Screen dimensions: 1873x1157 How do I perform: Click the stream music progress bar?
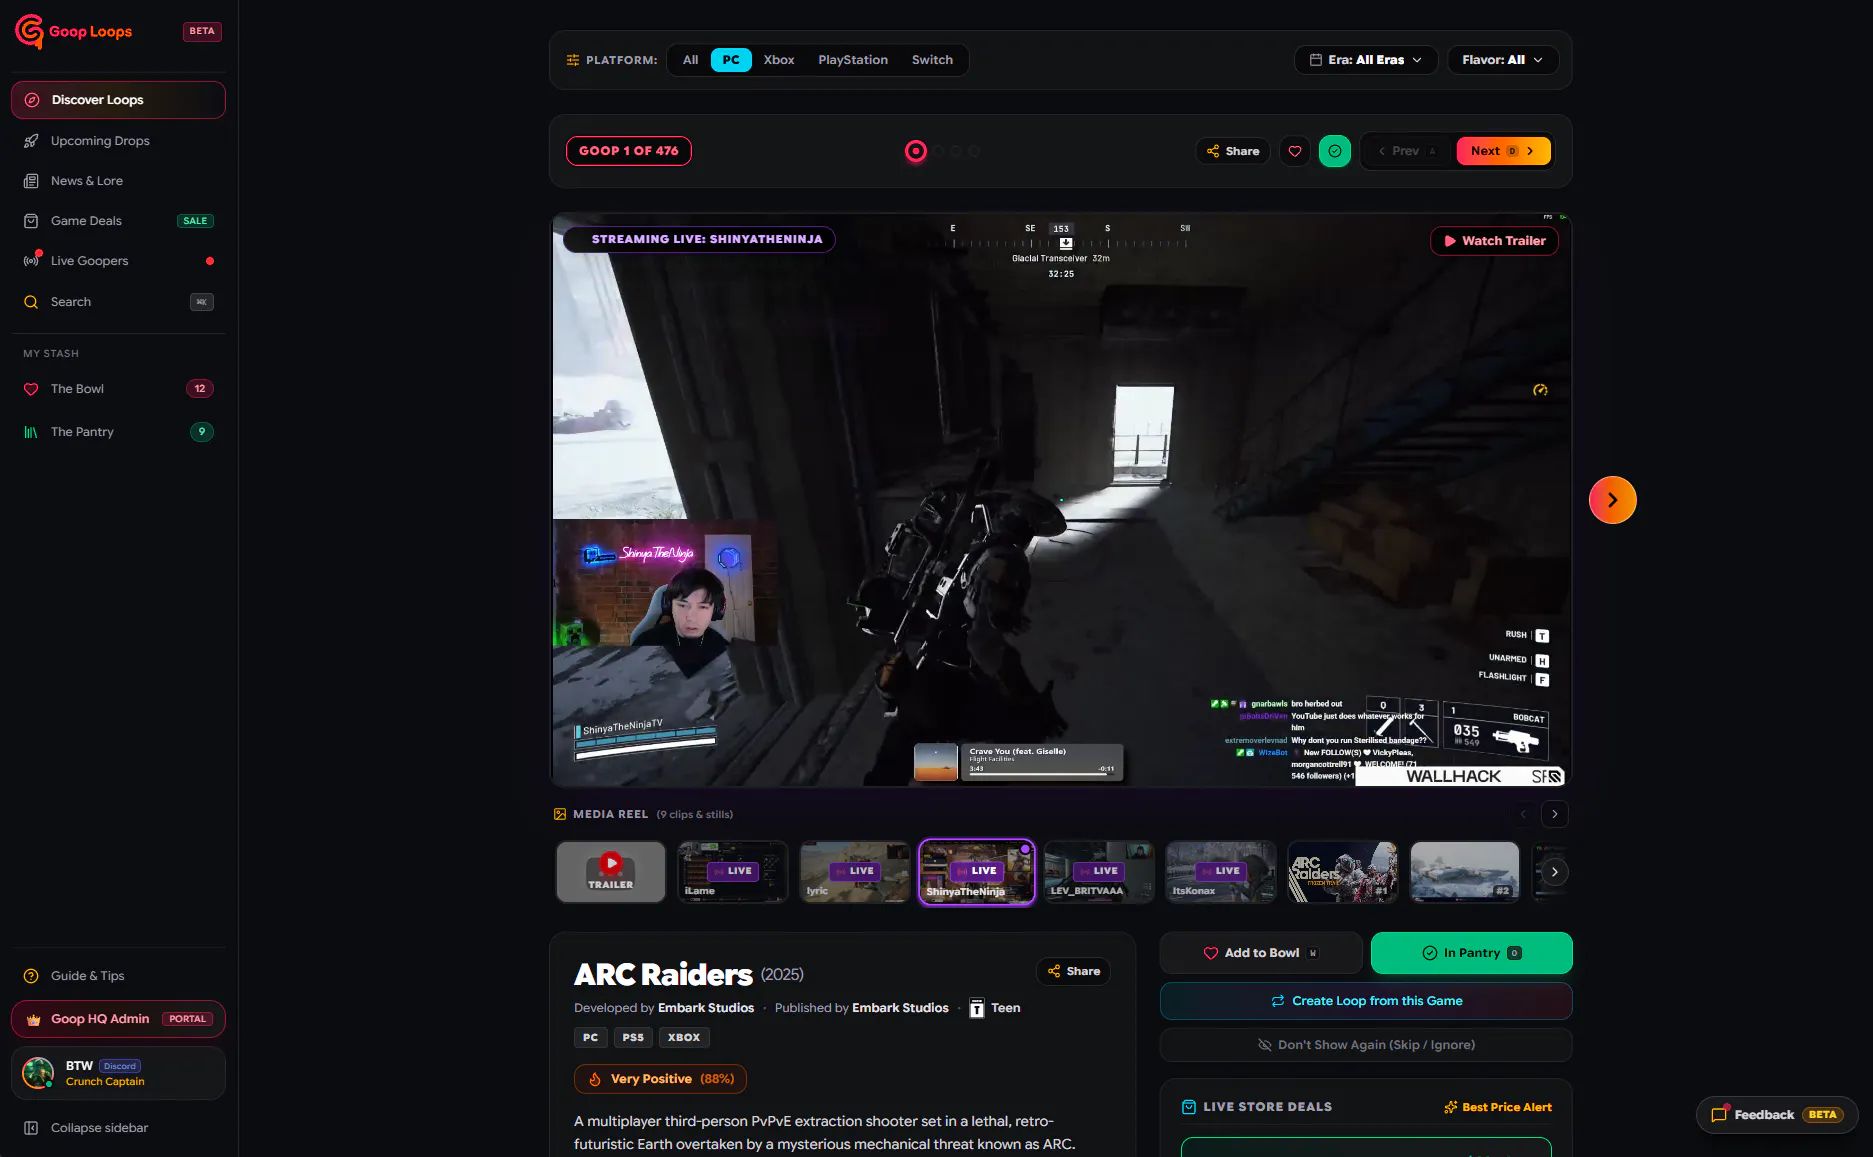coord(1041,773)
